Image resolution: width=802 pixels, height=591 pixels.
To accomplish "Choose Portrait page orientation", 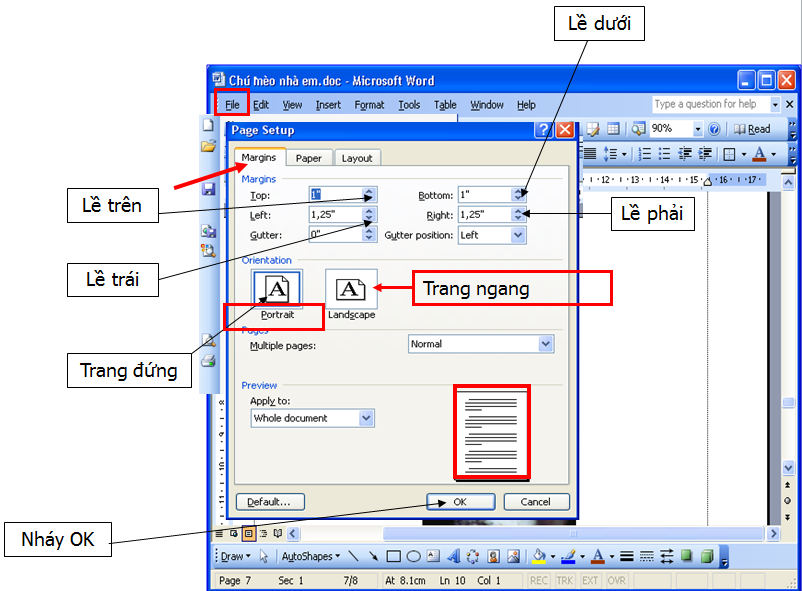I will 277,295.
